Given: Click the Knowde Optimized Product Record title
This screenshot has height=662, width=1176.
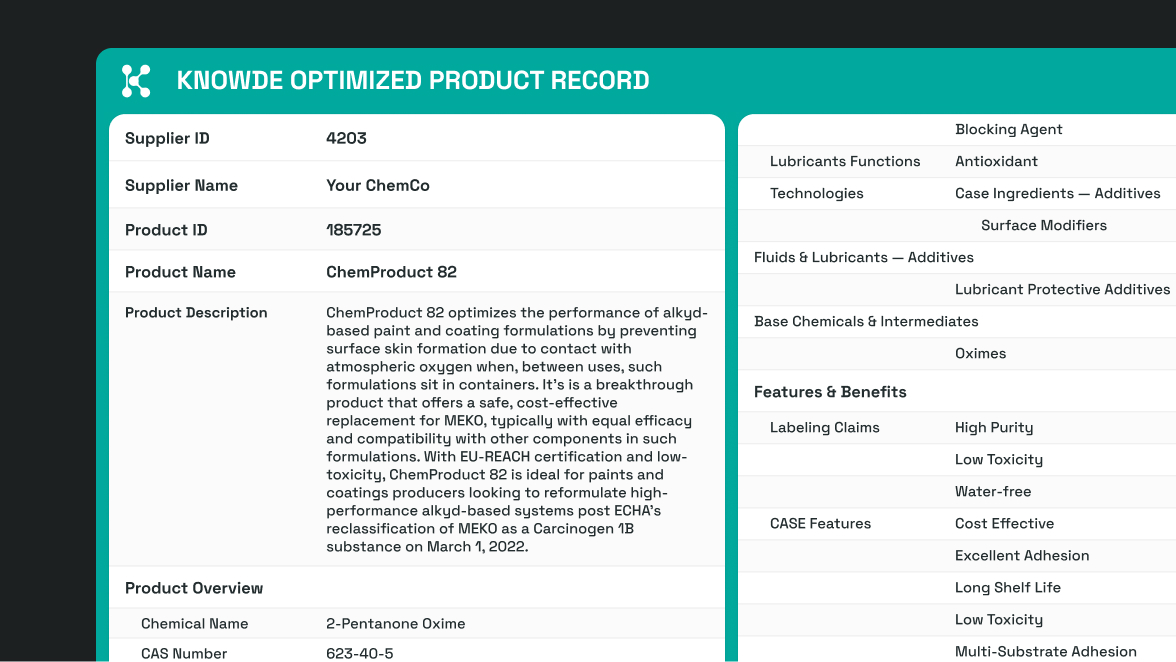Looking at the screenshot, I should 412,81.
